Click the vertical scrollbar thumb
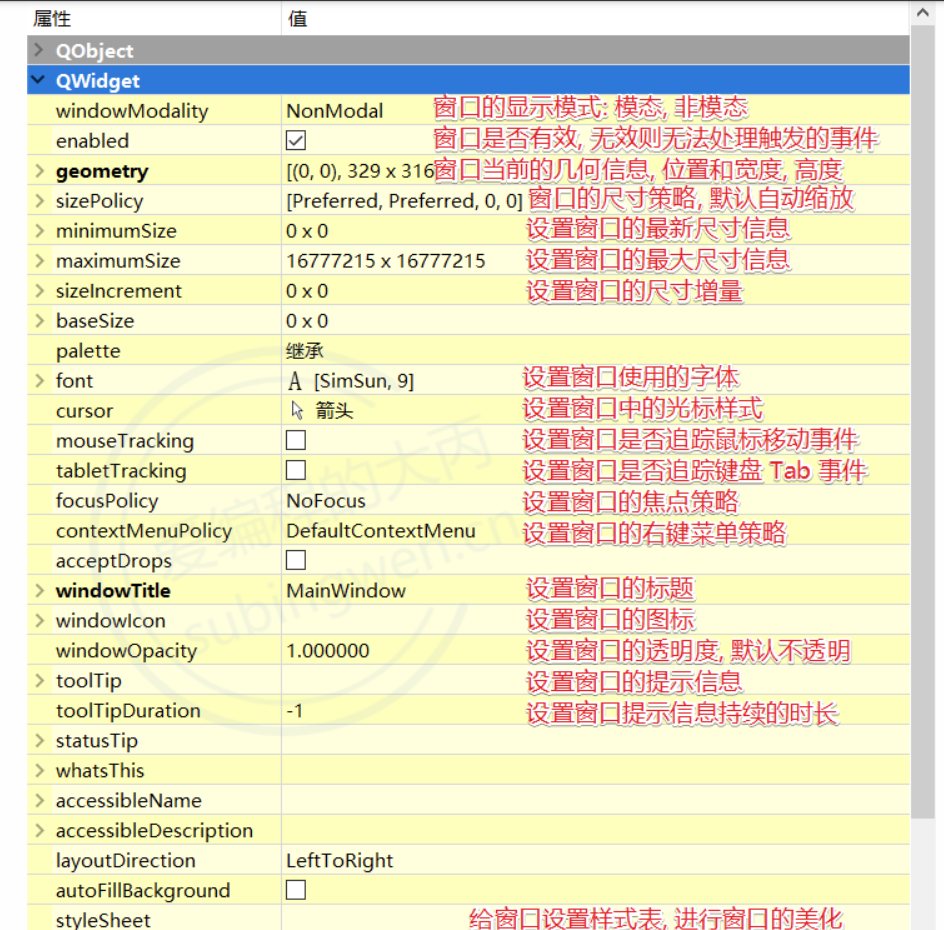 [x=922, y=421]
